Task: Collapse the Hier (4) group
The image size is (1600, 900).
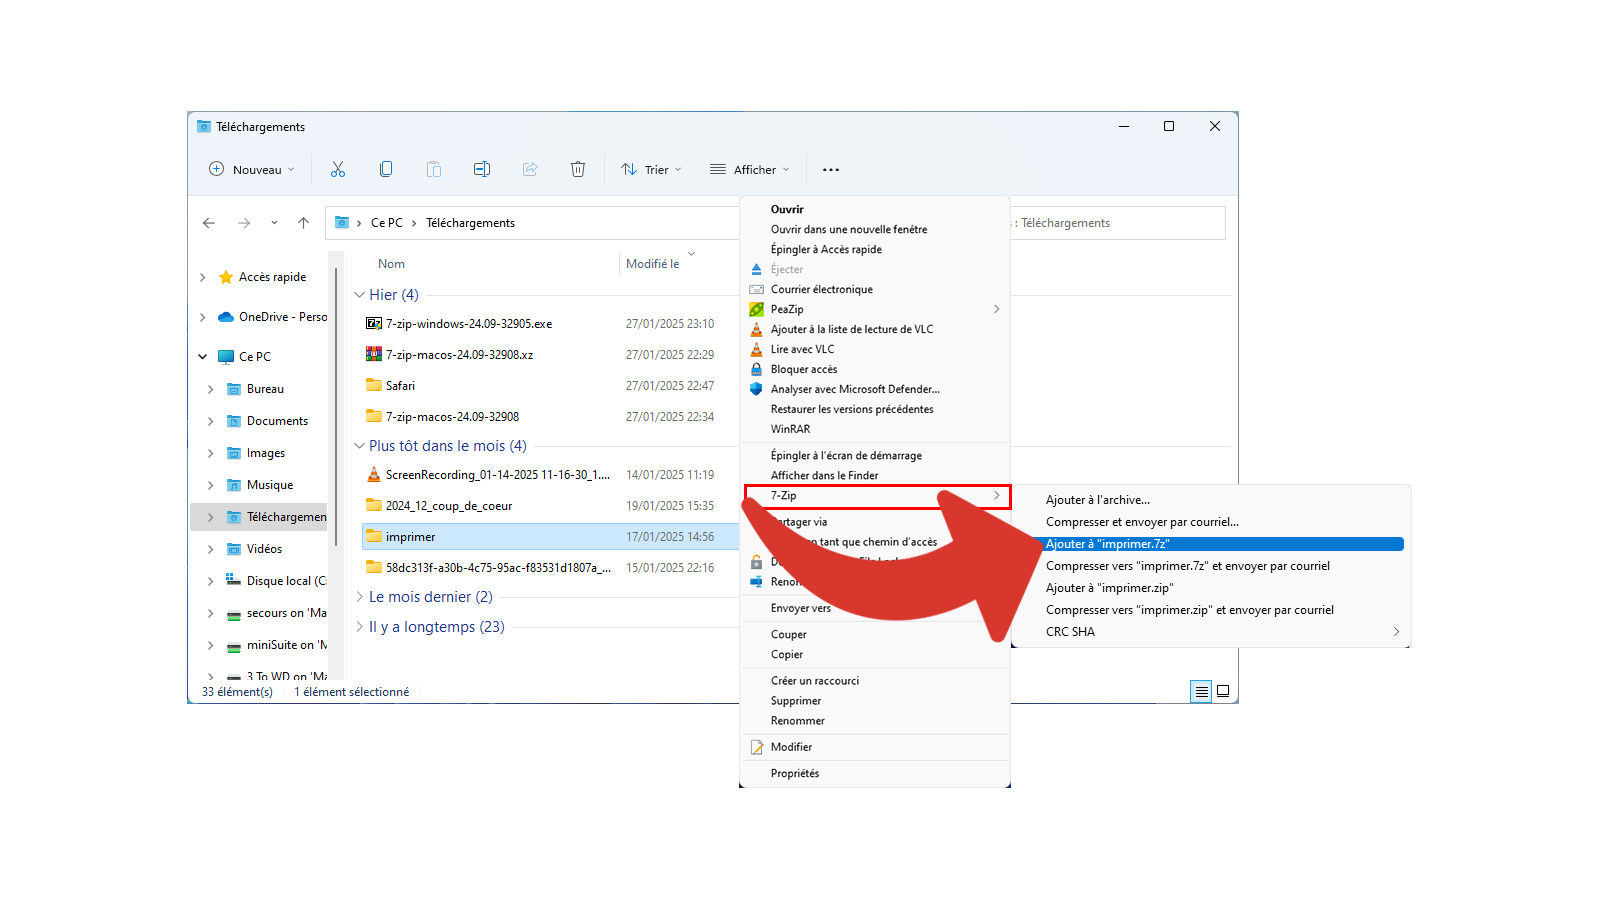Action: point(360,295)
